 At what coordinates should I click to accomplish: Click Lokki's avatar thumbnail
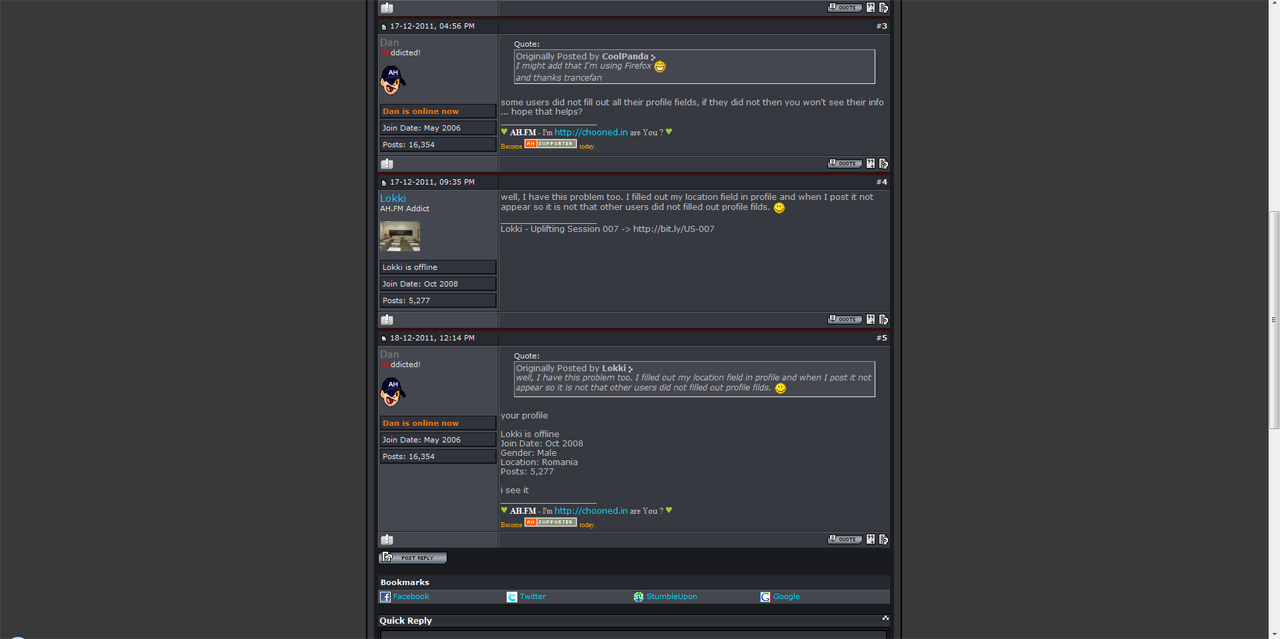400,236
